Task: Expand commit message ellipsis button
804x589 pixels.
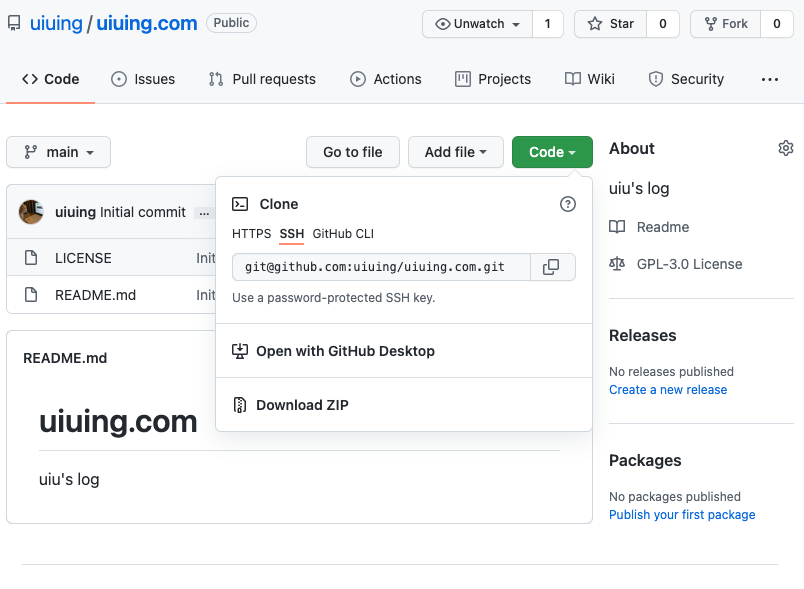Action: coord(204,213)
